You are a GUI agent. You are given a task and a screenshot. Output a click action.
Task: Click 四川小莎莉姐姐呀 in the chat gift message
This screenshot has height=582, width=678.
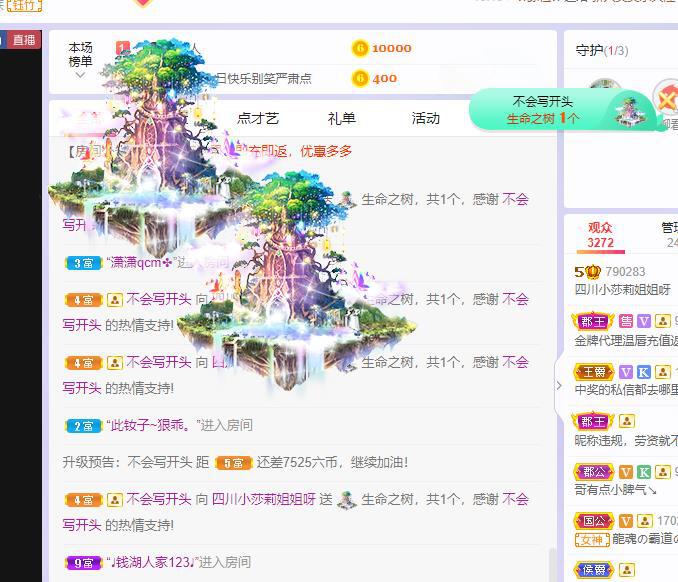coord(264,499)
